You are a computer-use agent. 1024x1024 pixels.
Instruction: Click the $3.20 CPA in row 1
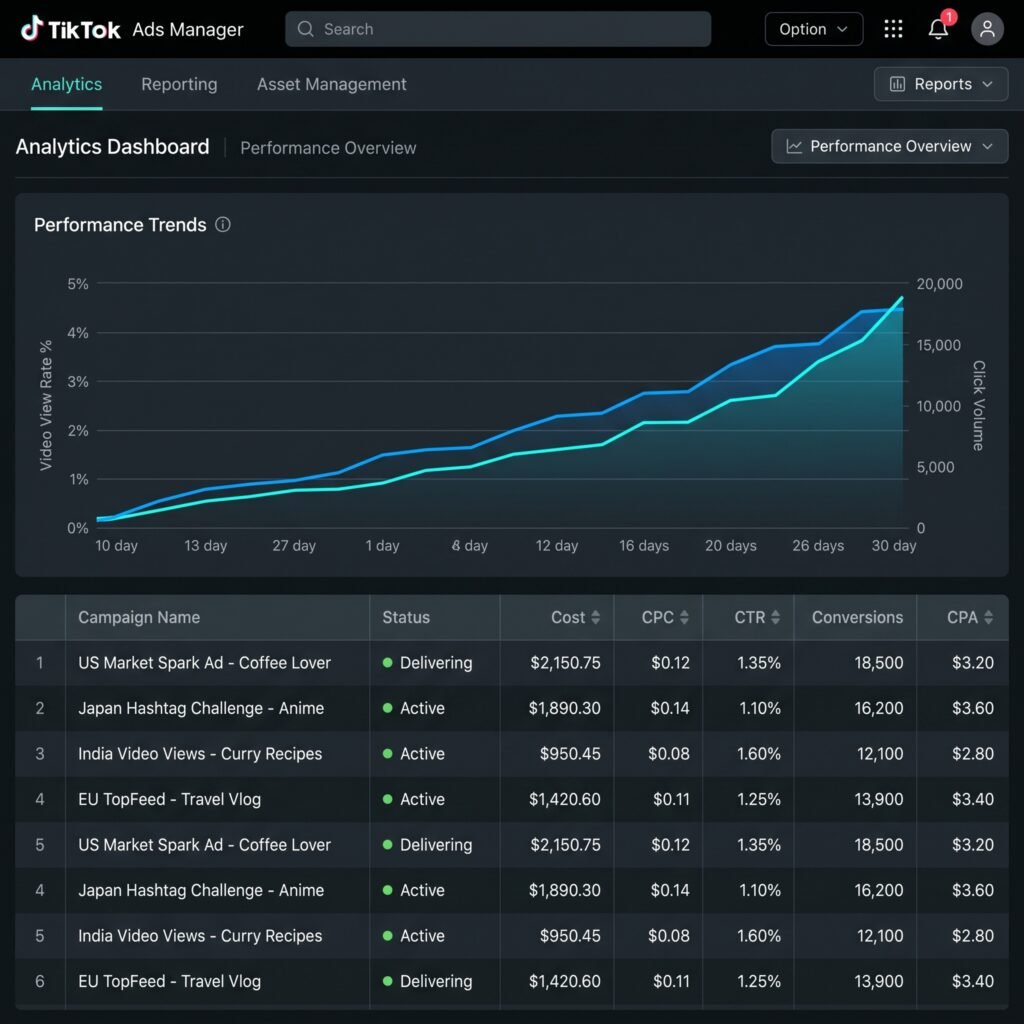tap(972, 663)
